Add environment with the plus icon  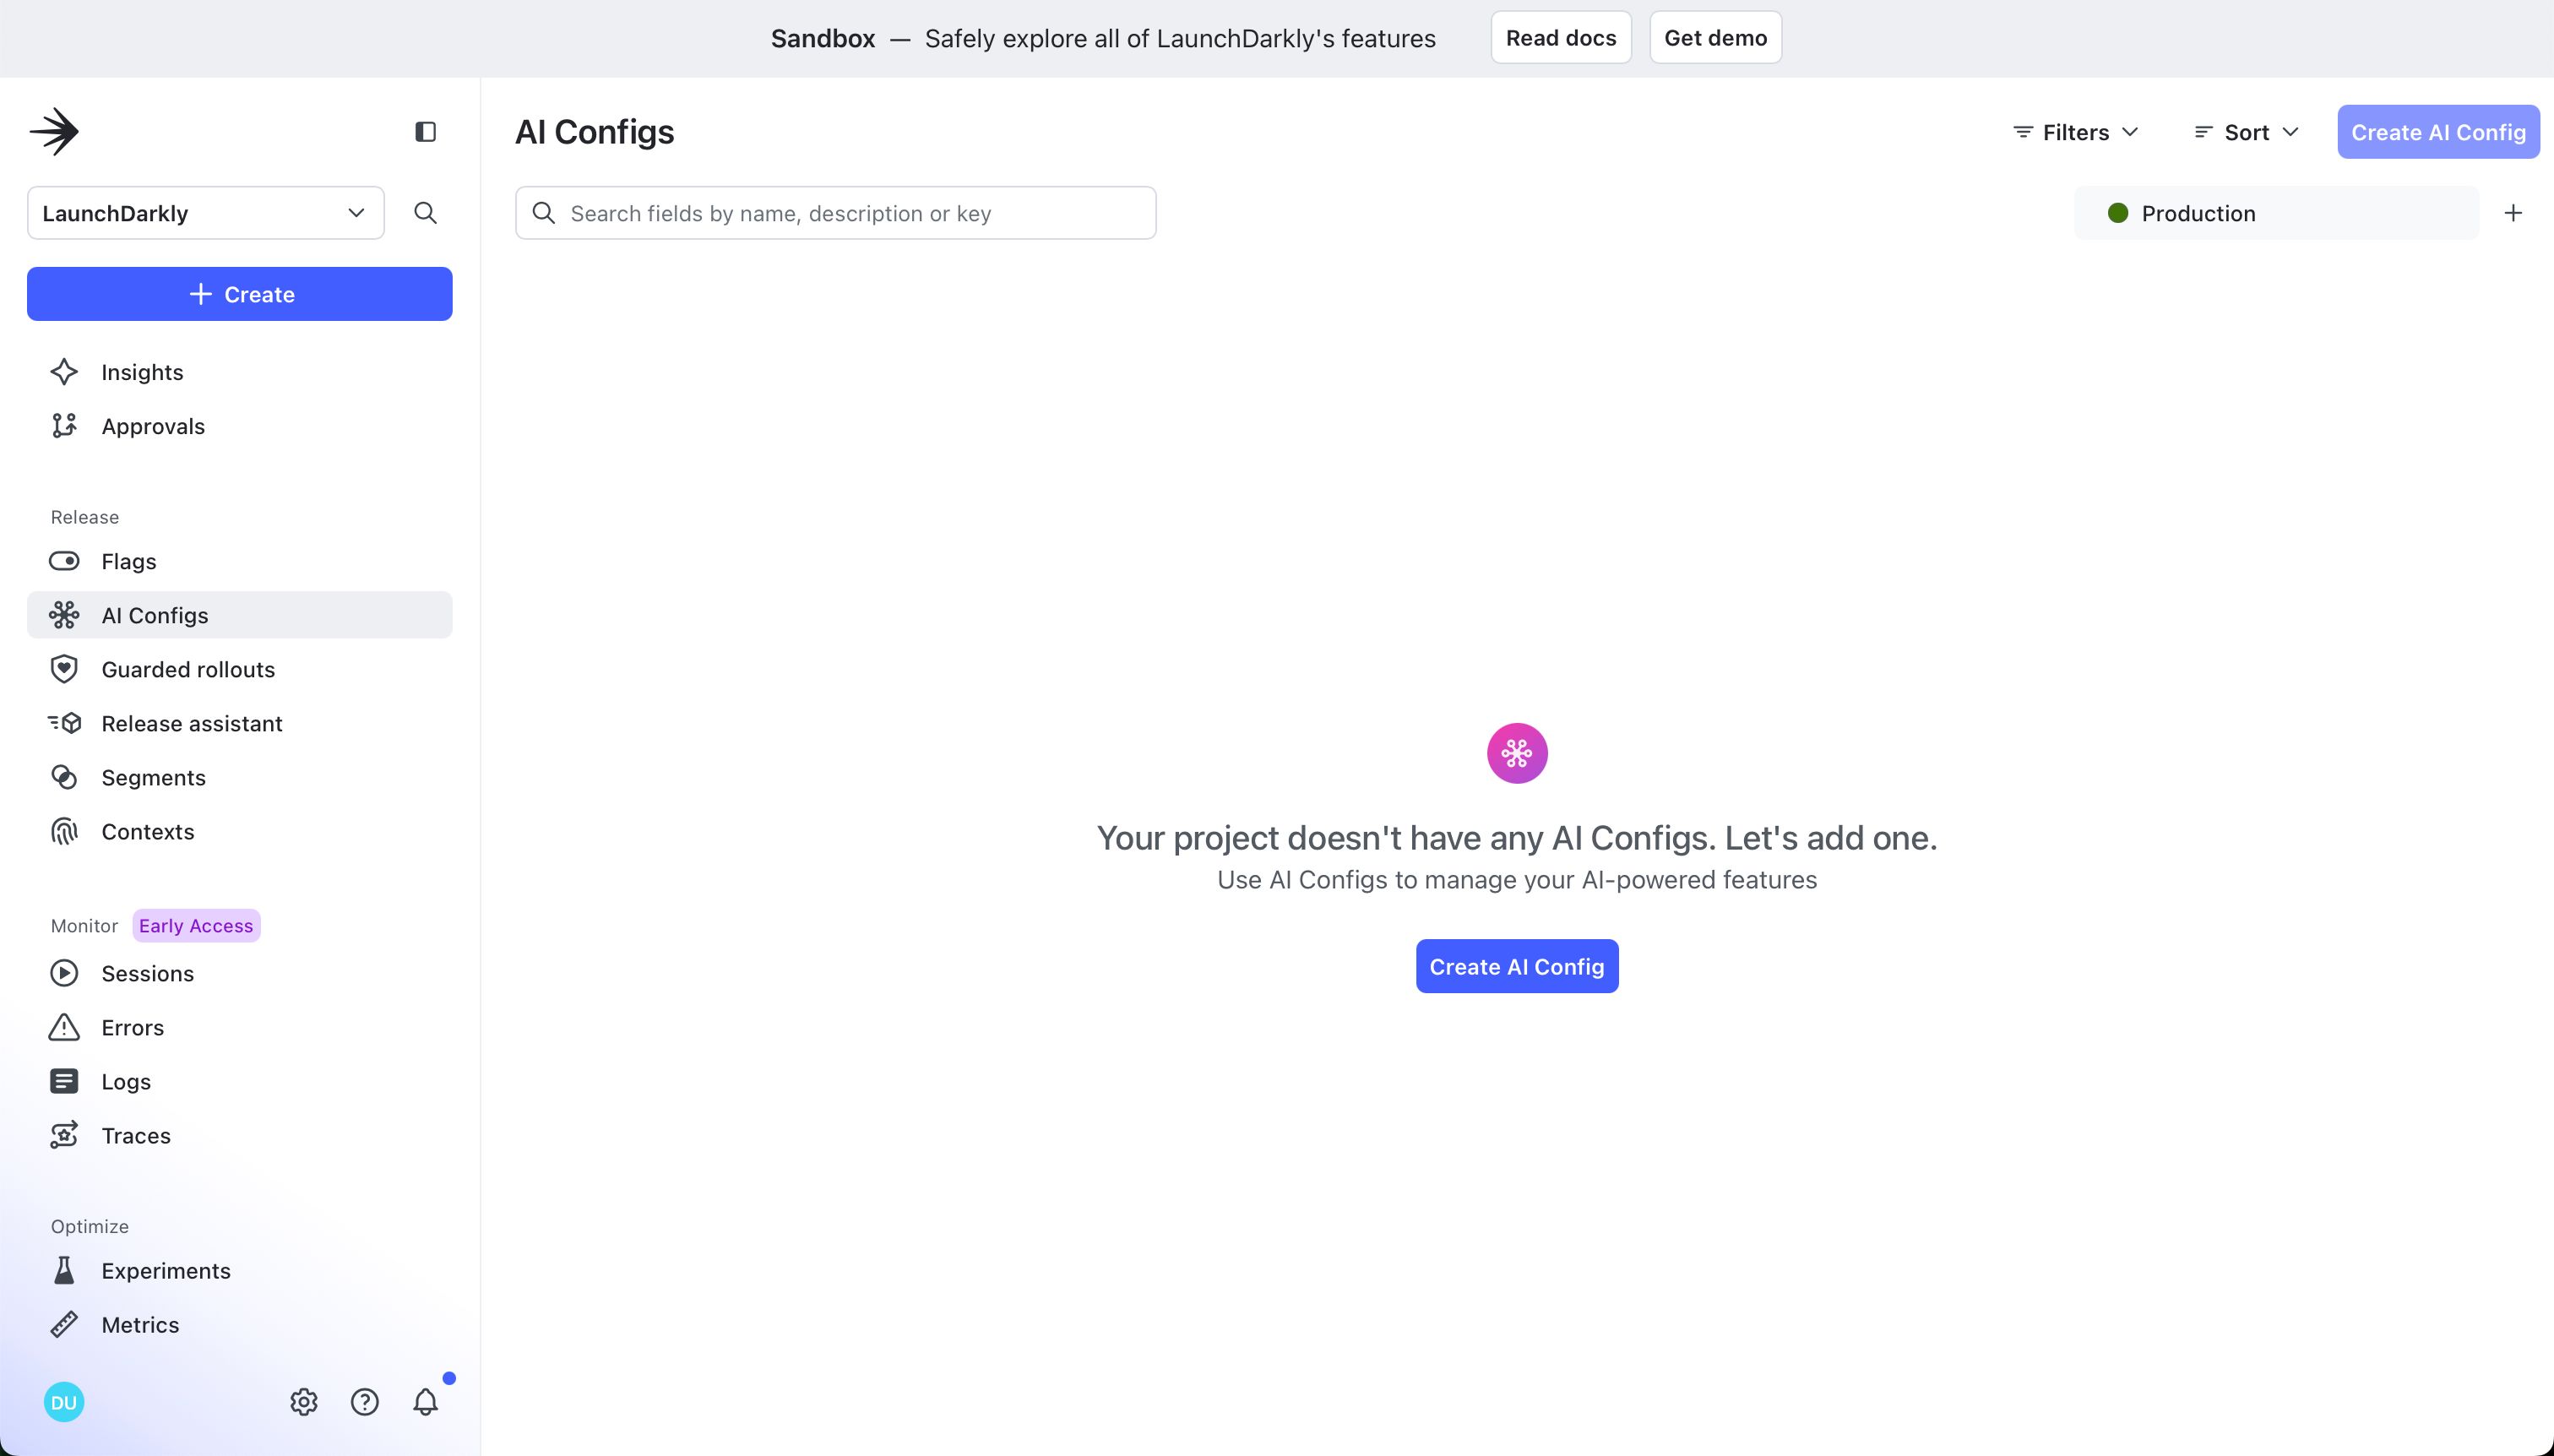[x=2513, y=213]
